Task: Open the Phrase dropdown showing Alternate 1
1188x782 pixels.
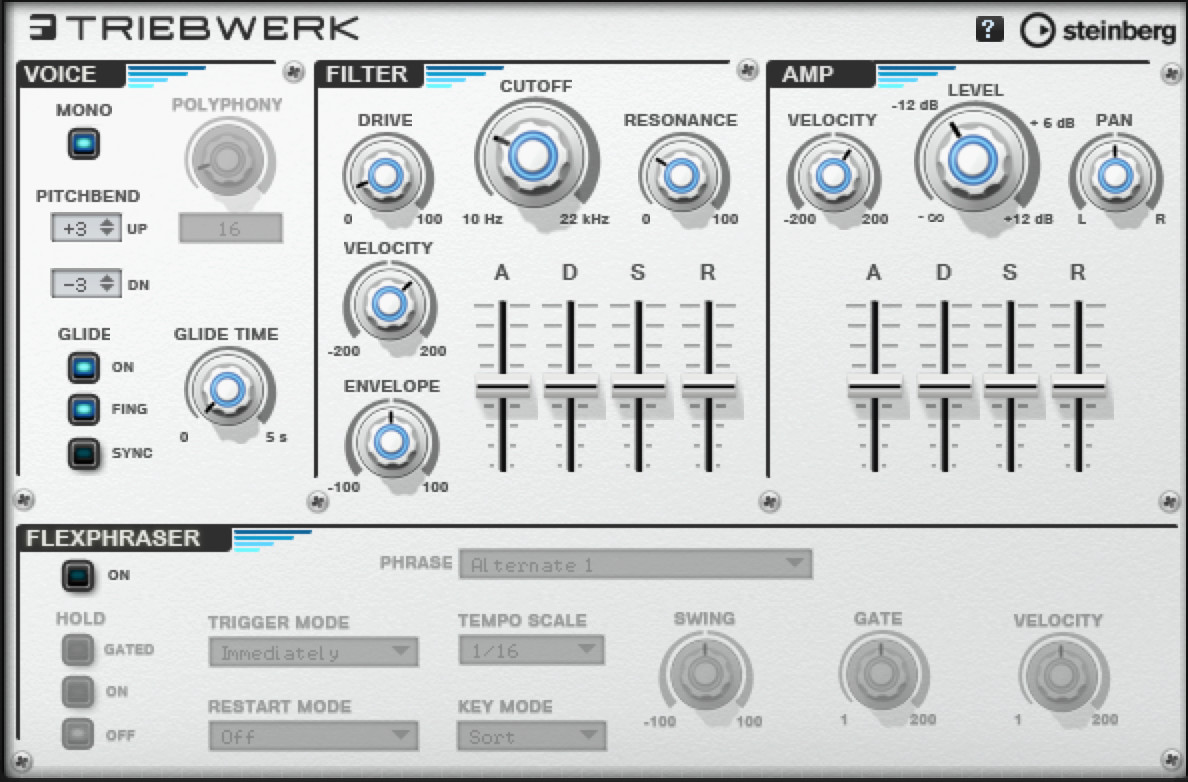Action: tap(636, 565)
